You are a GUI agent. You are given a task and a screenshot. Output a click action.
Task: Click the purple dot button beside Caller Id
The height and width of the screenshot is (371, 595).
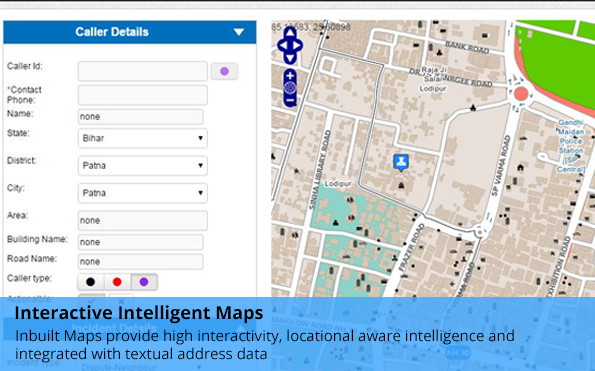[224, 71]
